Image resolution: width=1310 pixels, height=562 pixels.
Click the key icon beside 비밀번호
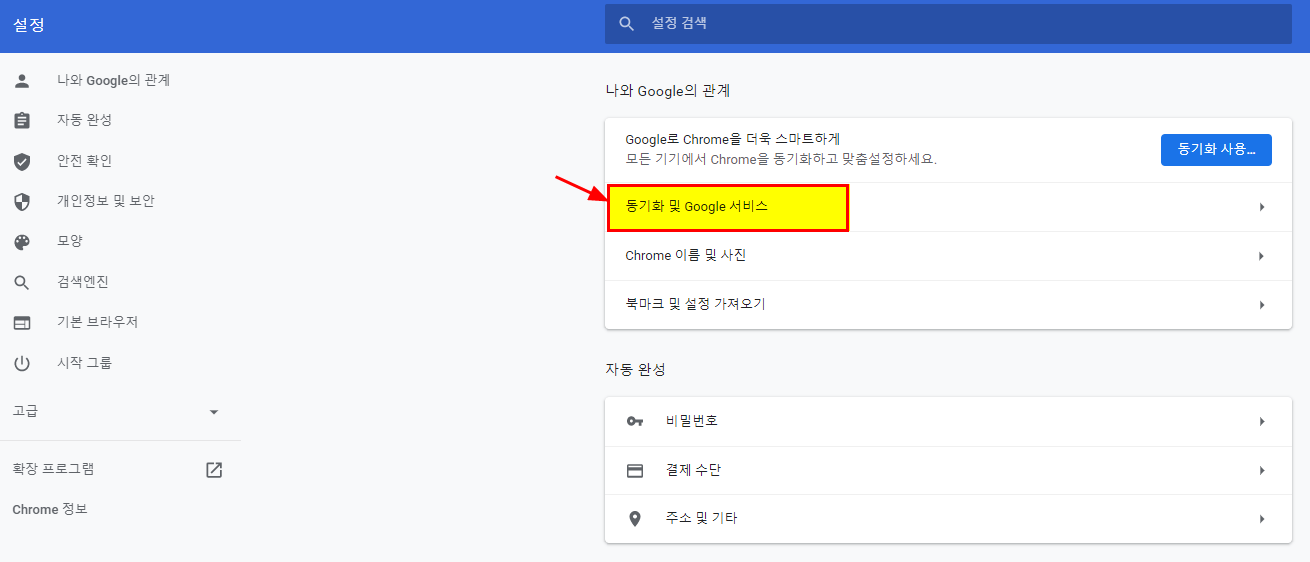635,421
